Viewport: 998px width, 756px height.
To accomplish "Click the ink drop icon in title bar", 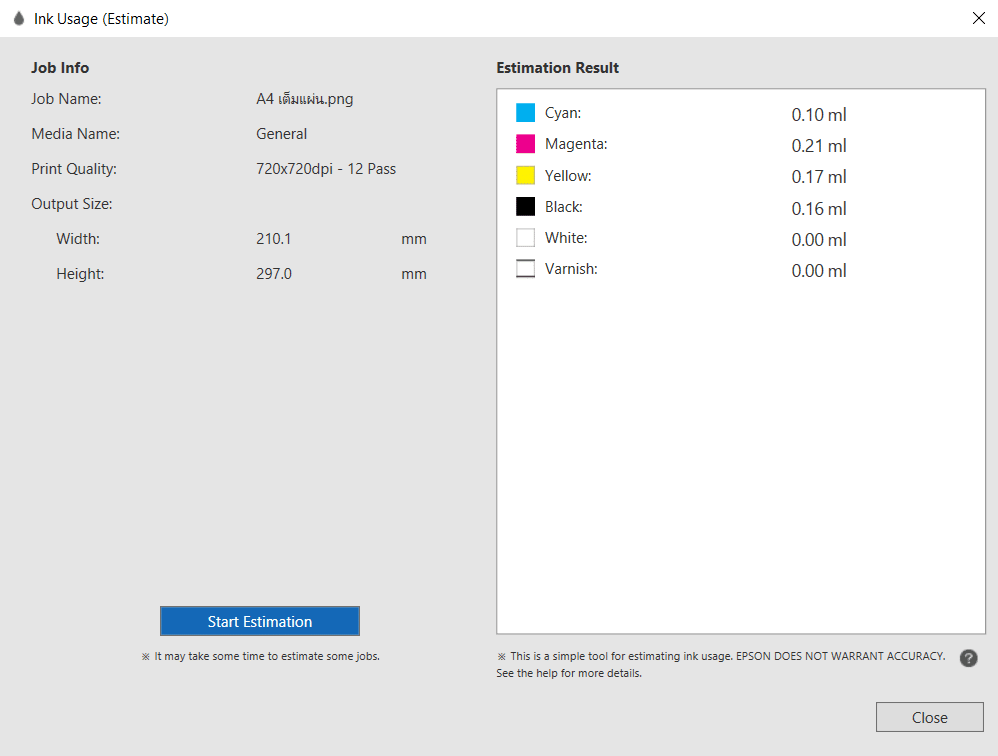I will (x=18, y=19).
